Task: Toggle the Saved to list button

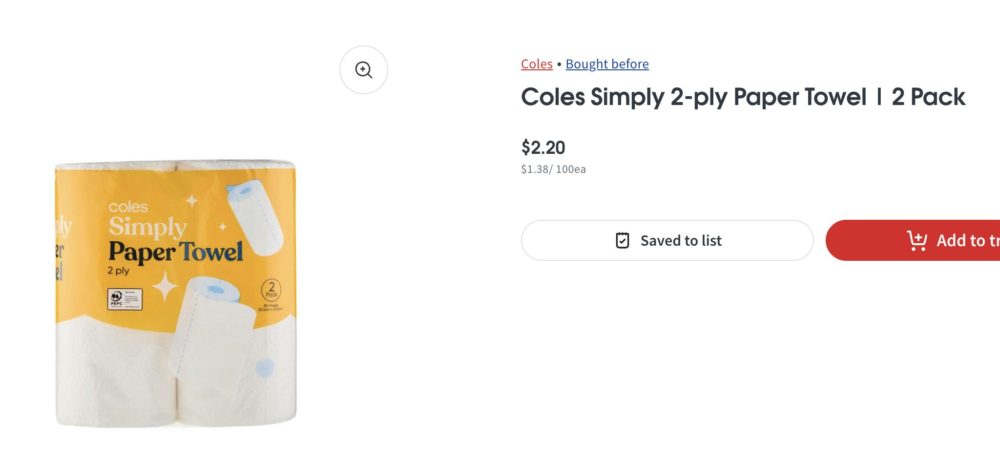Action: [667, 240]
